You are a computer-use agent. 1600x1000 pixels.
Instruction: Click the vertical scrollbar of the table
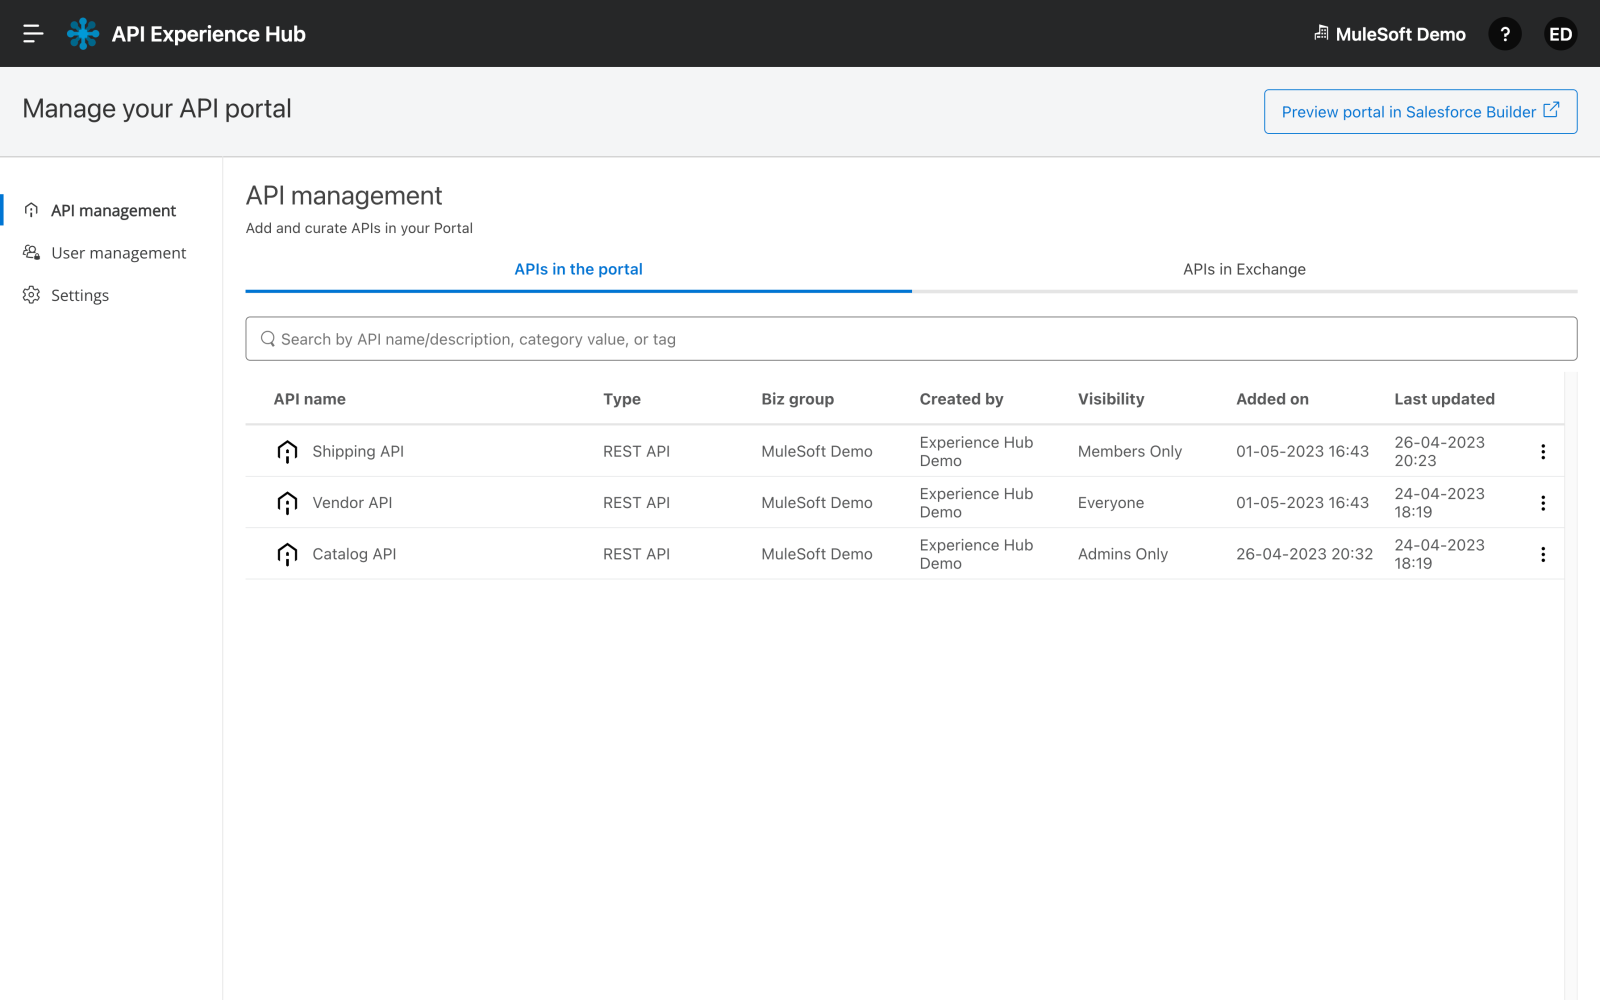(1571, 686)
